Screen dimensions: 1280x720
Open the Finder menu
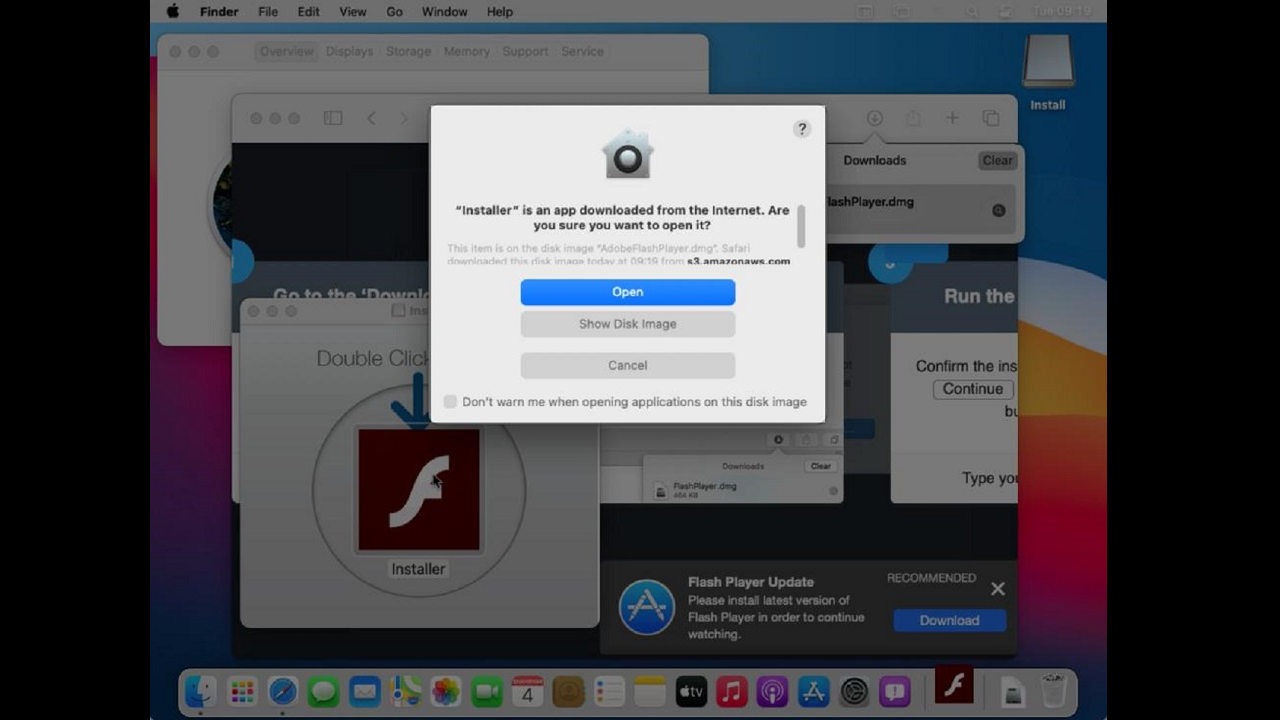(x=219, y=12)
